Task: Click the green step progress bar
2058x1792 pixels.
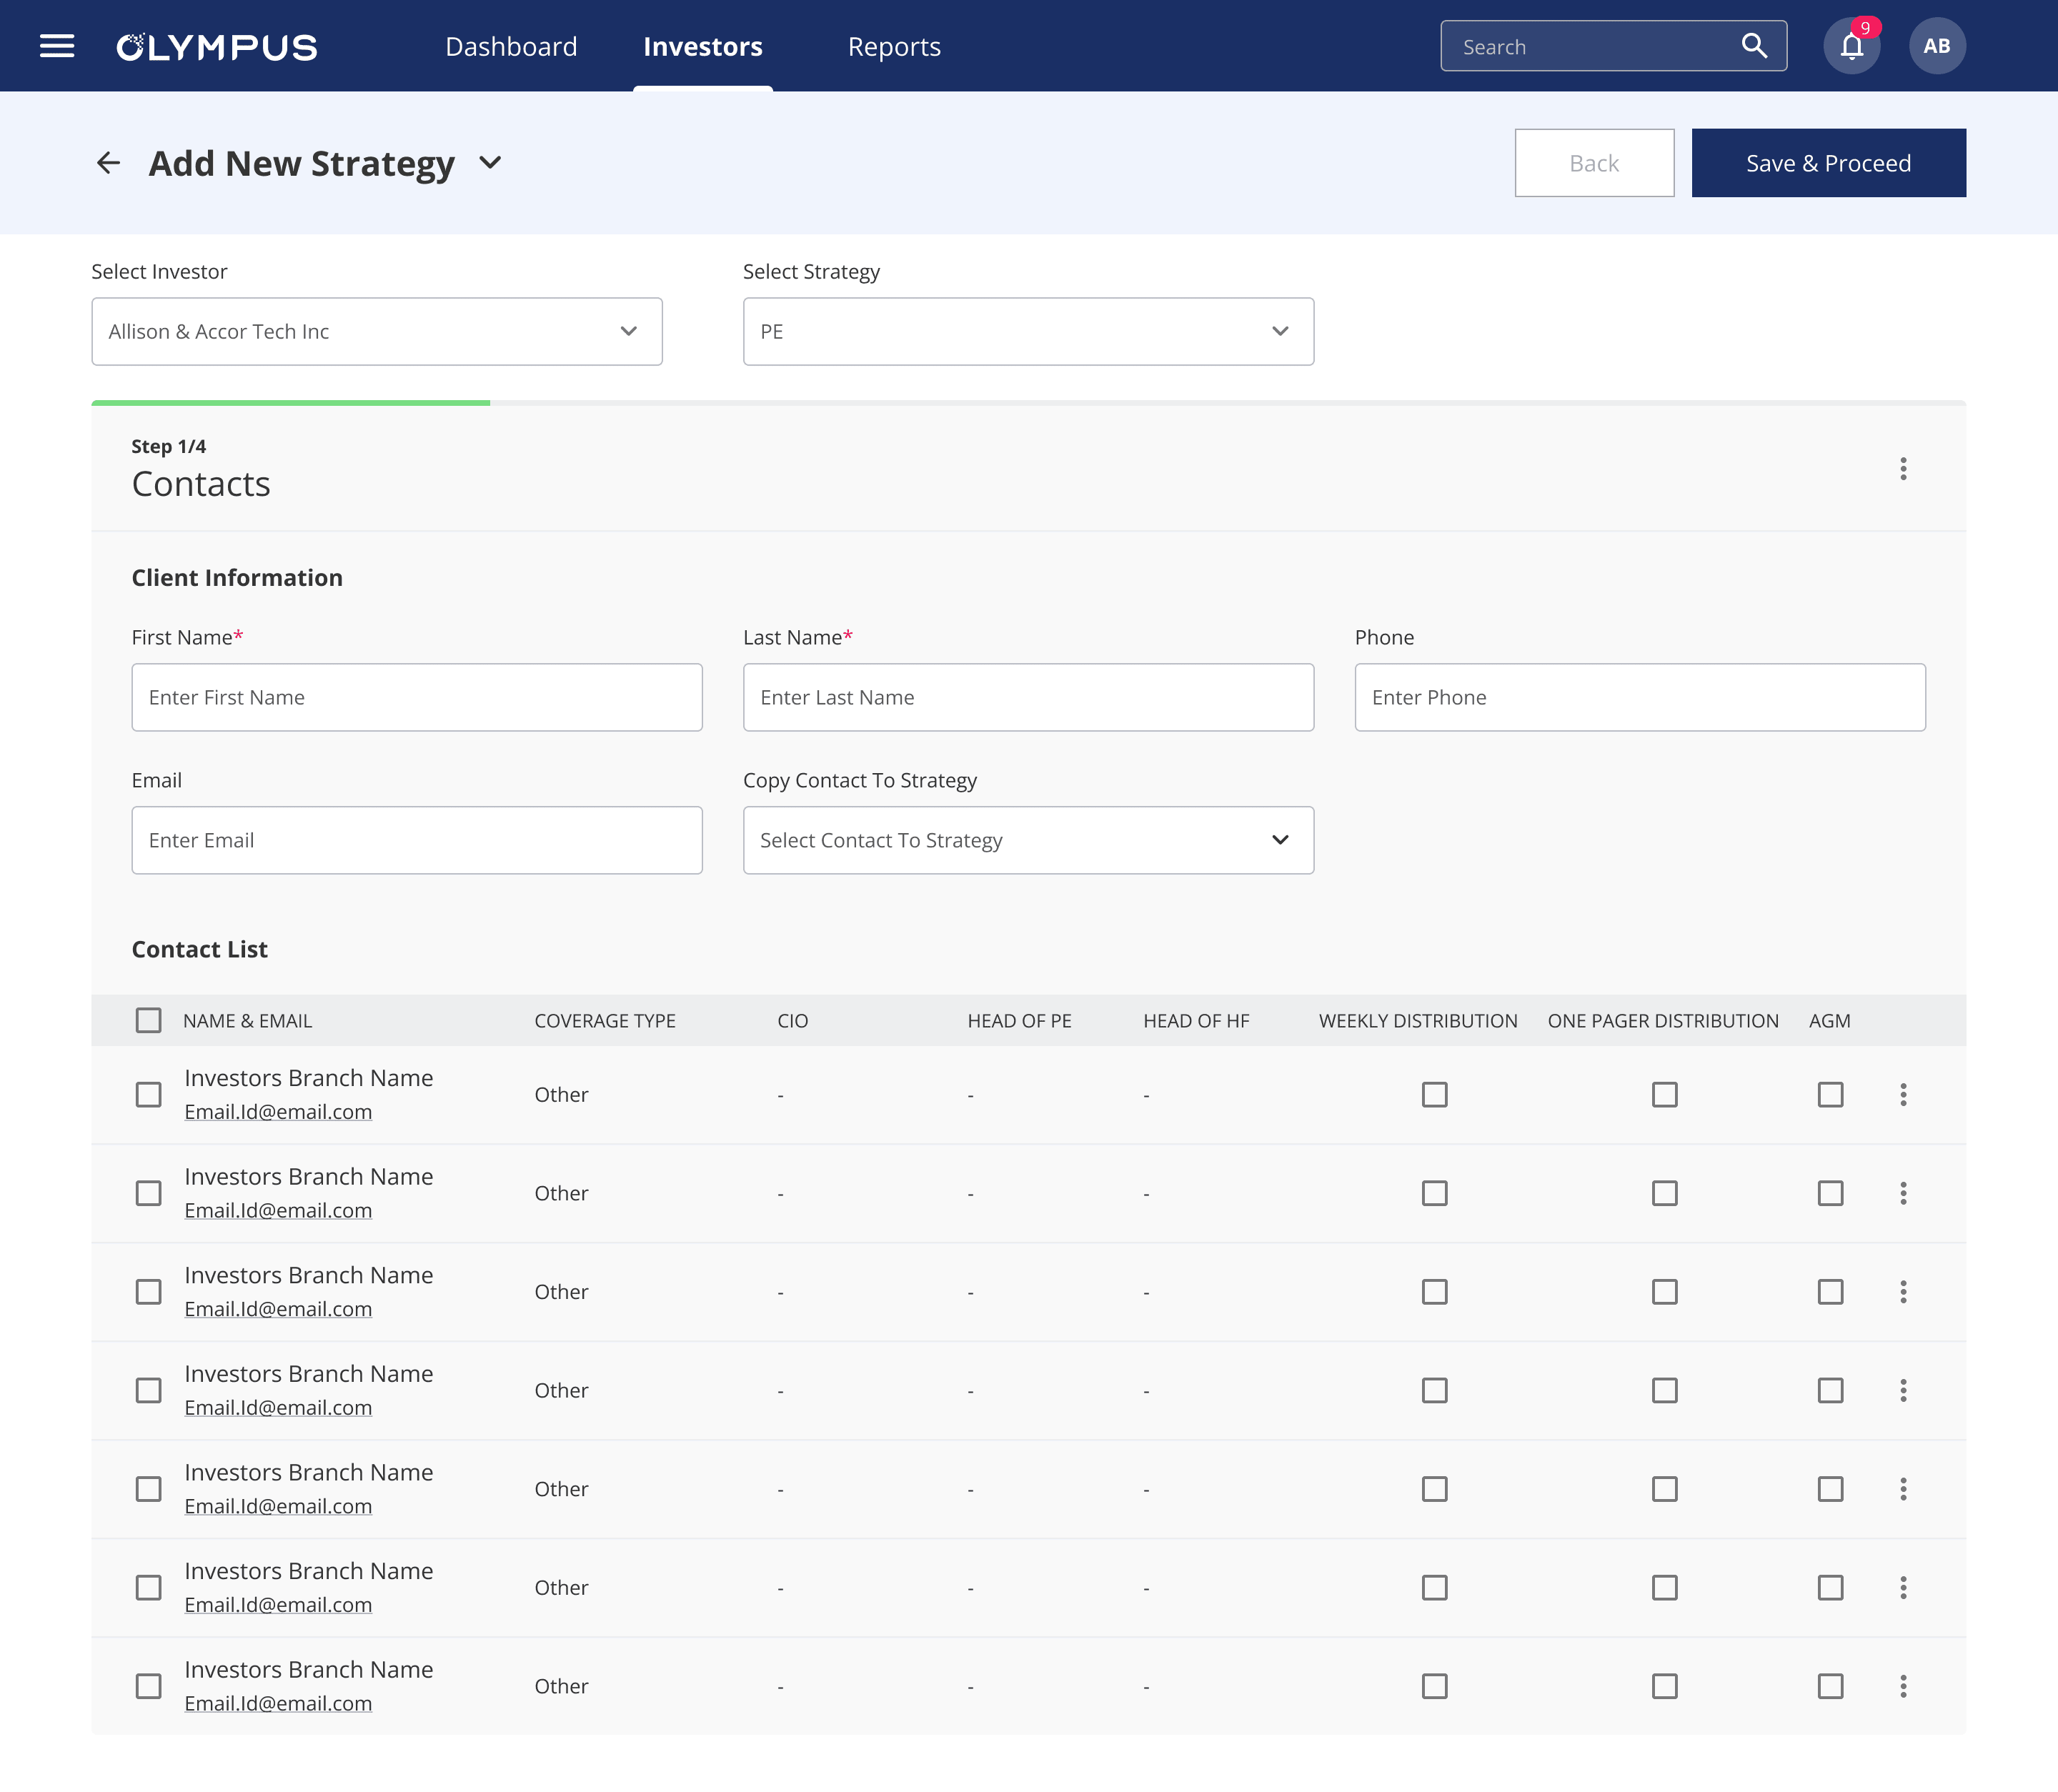Action: (x=290, y=403)
